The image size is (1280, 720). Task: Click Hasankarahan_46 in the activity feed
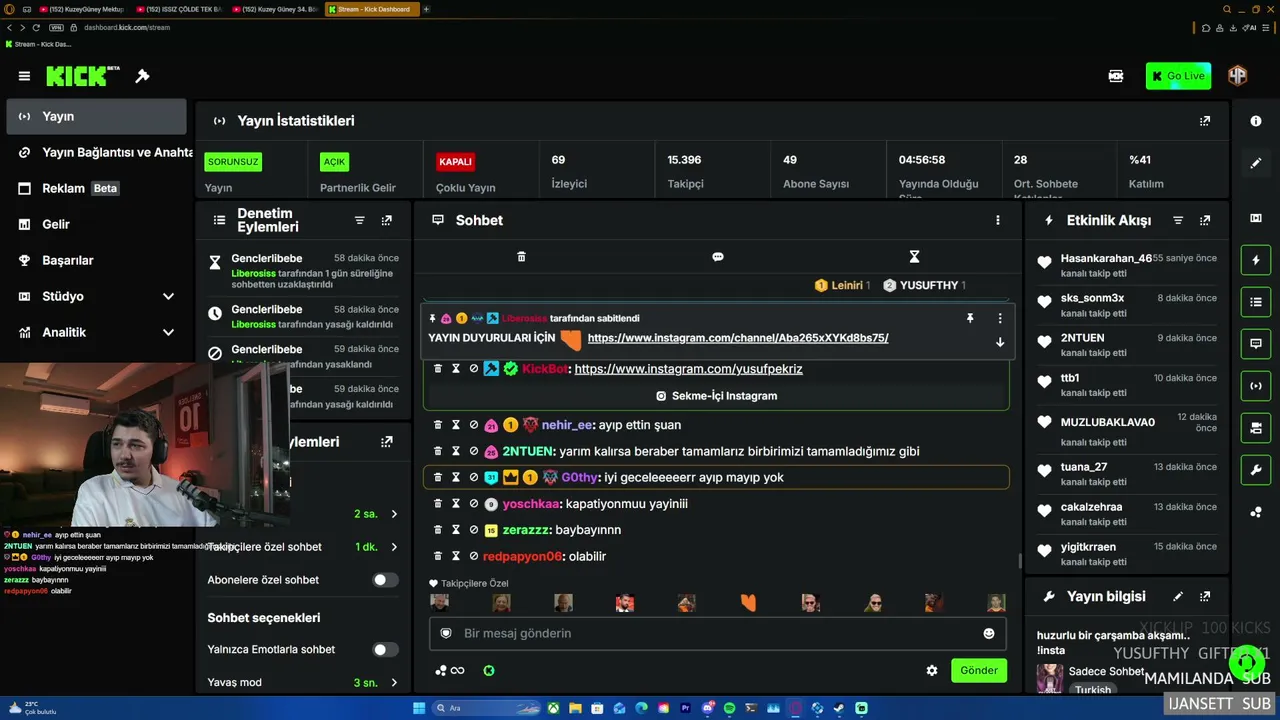point(1106,258)
